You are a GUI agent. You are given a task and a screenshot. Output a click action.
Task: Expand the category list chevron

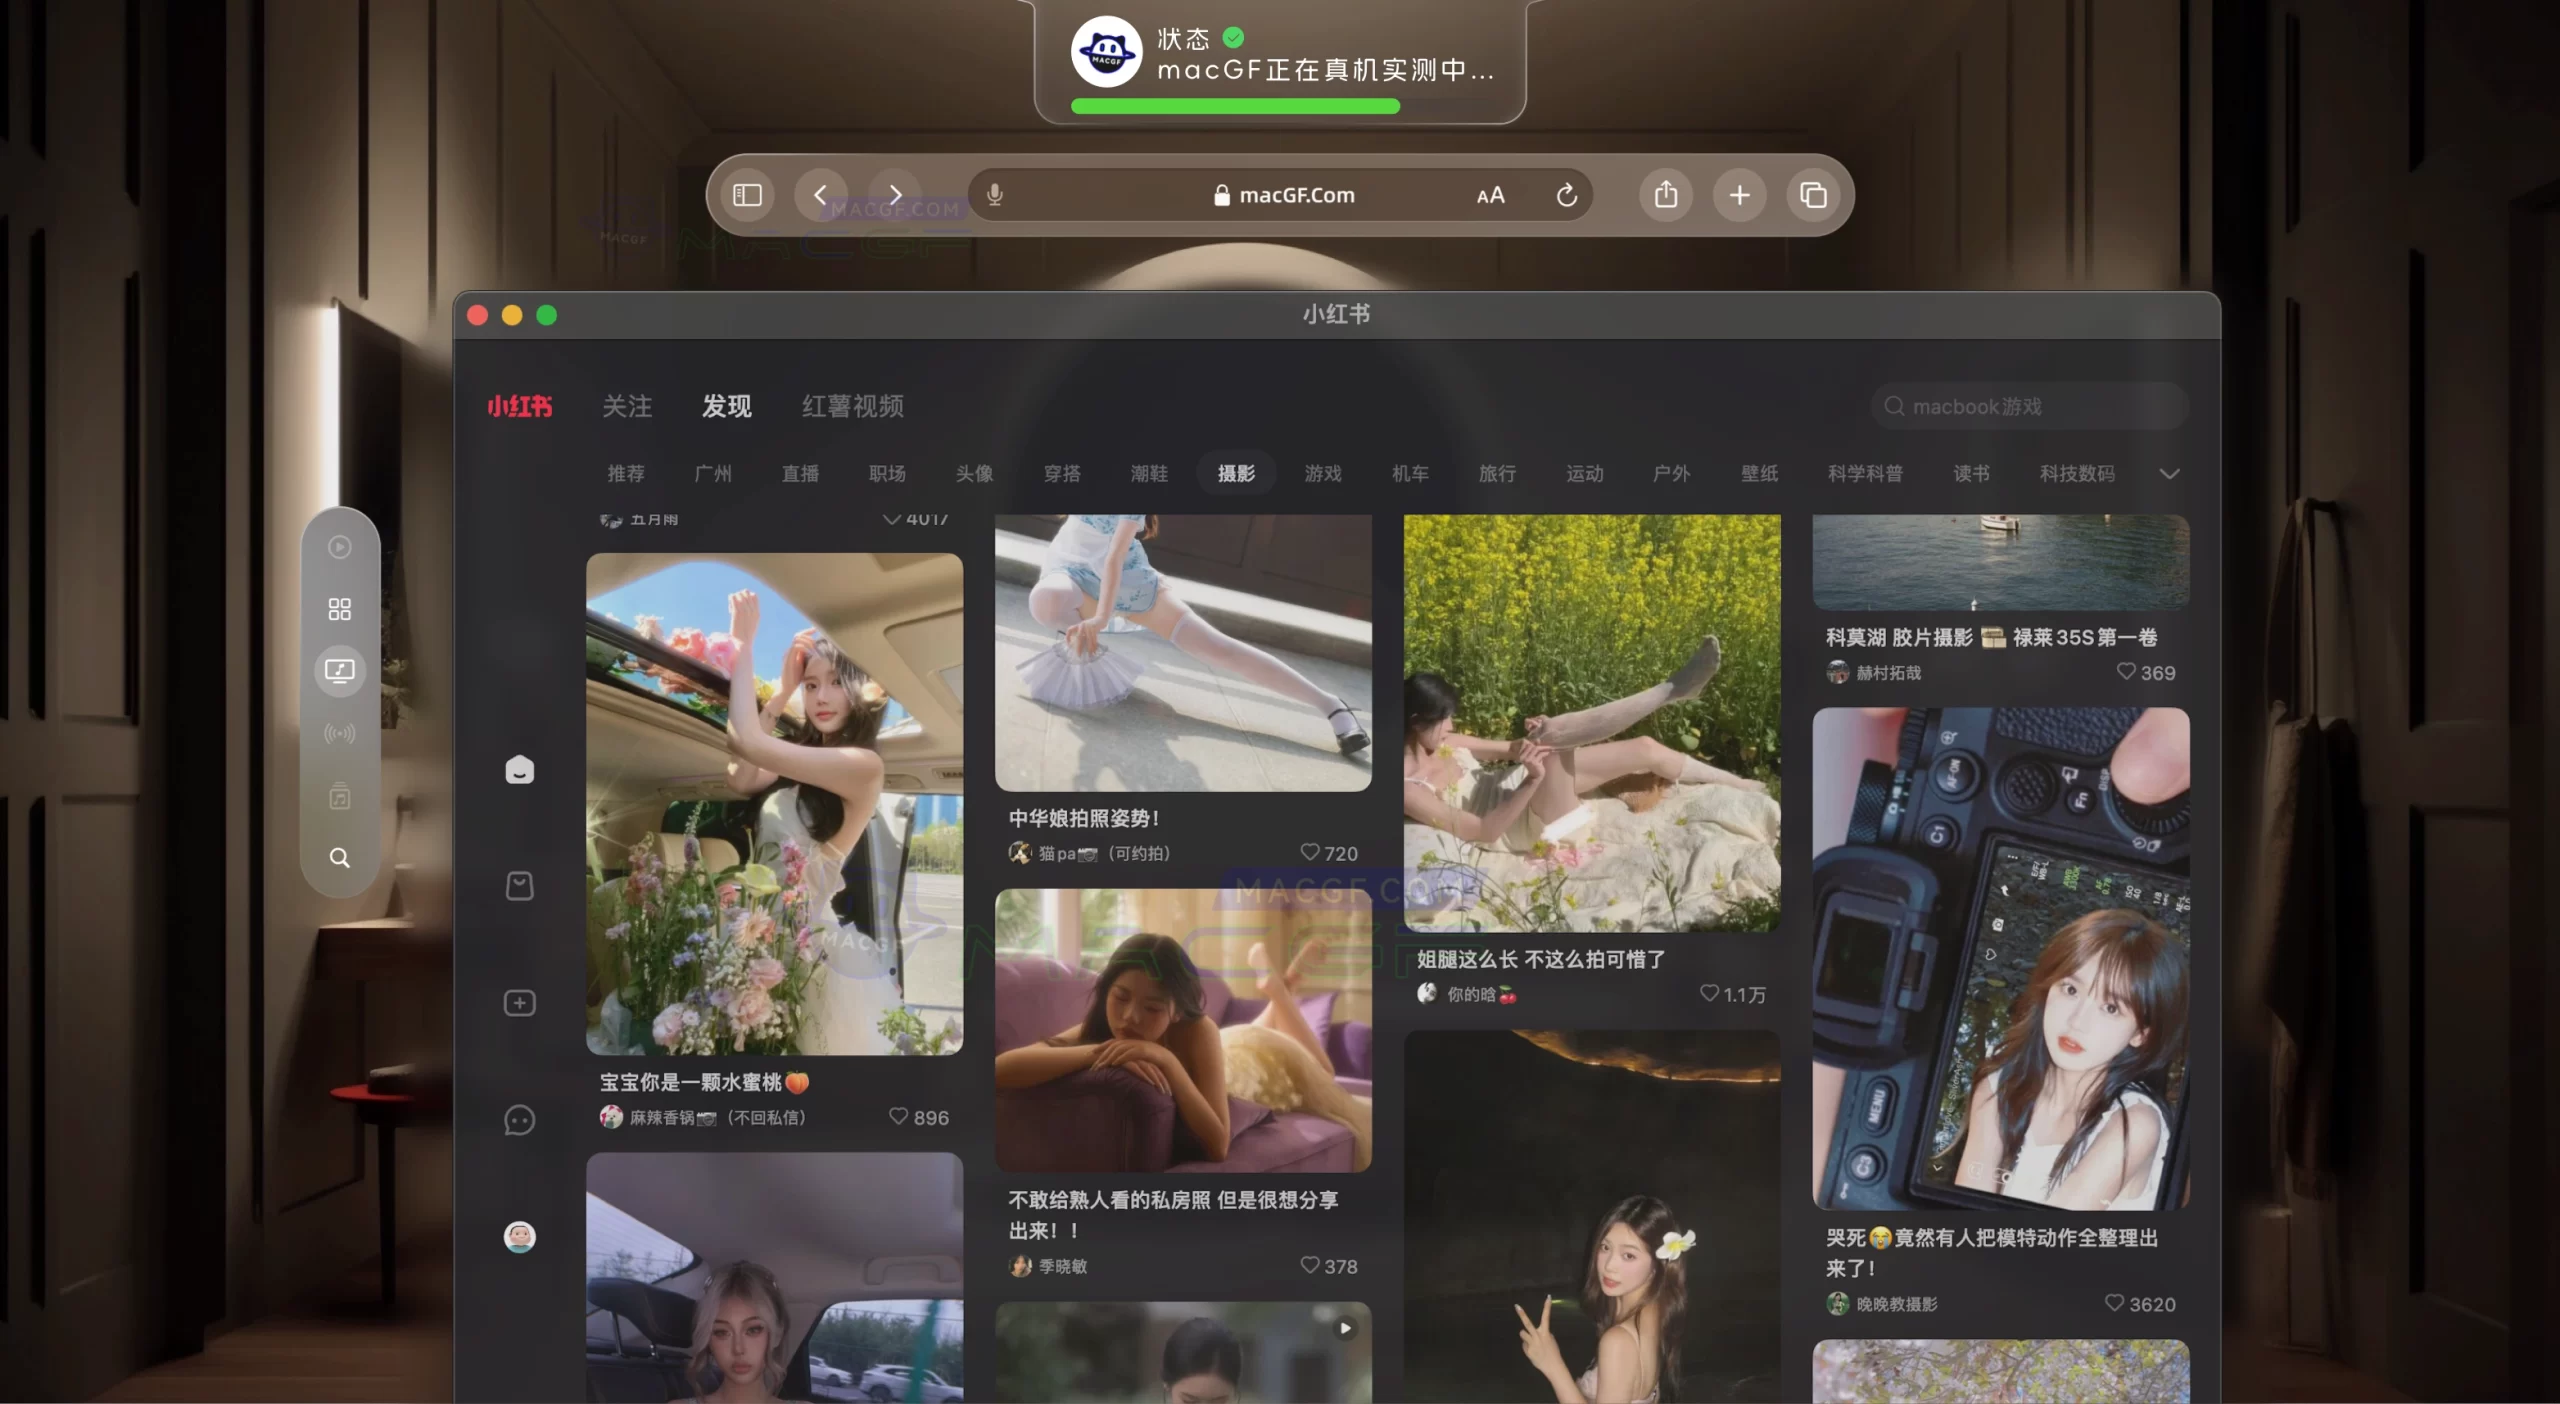2169,474
